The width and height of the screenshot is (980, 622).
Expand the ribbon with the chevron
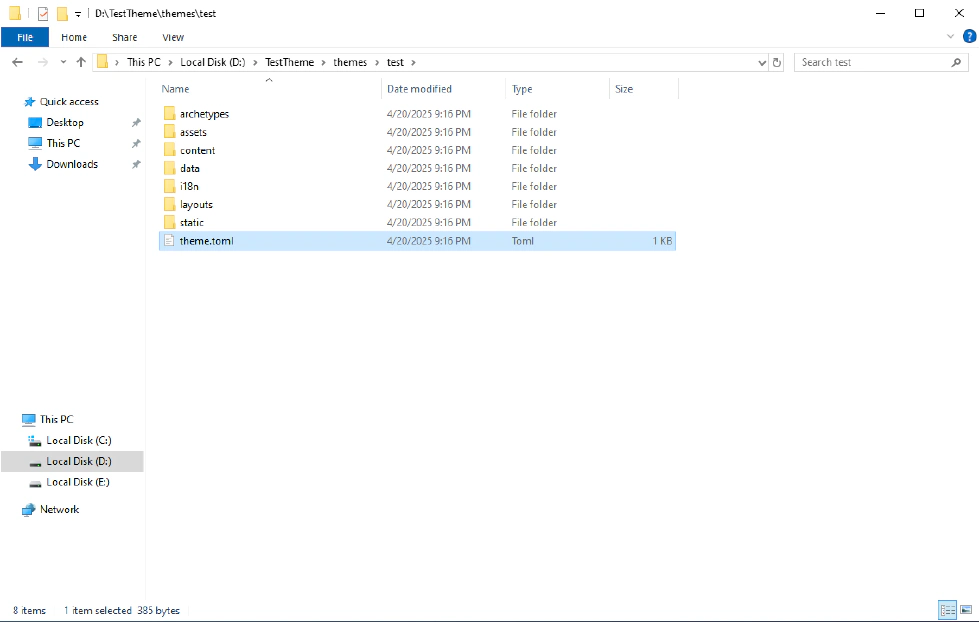point(950,37)
